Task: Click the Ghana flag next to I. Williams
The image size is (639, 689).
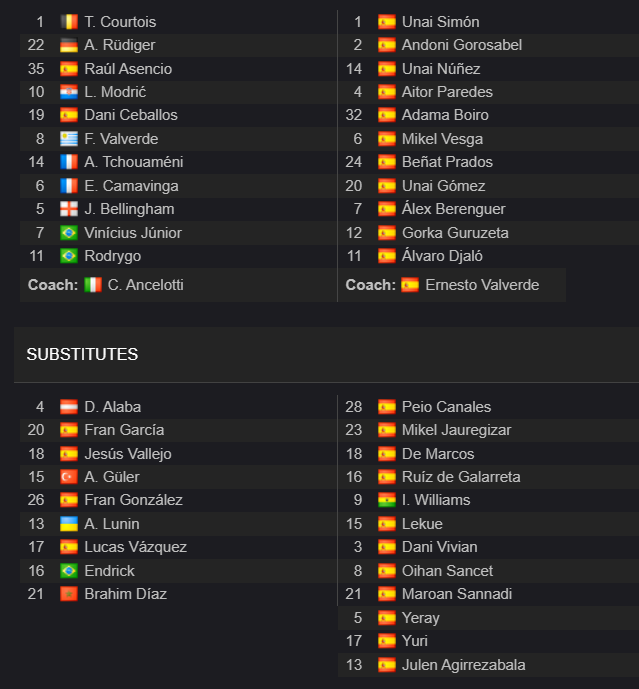Action: point(387,500)
